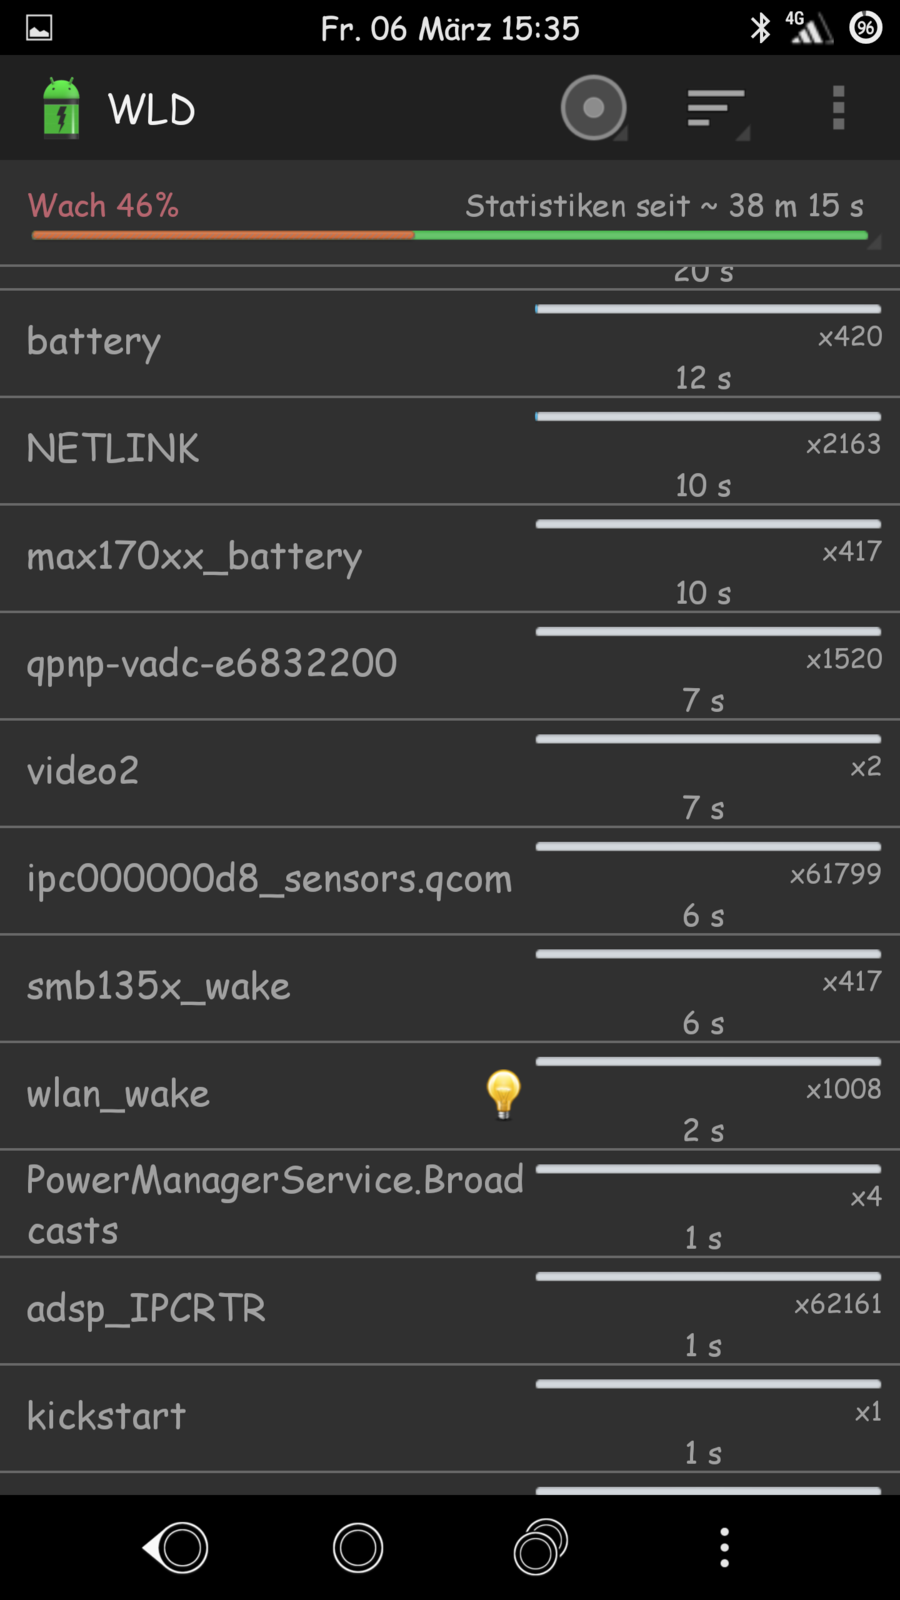Tap the lightbulb icon next to wlan_wake

point(503,1094)
